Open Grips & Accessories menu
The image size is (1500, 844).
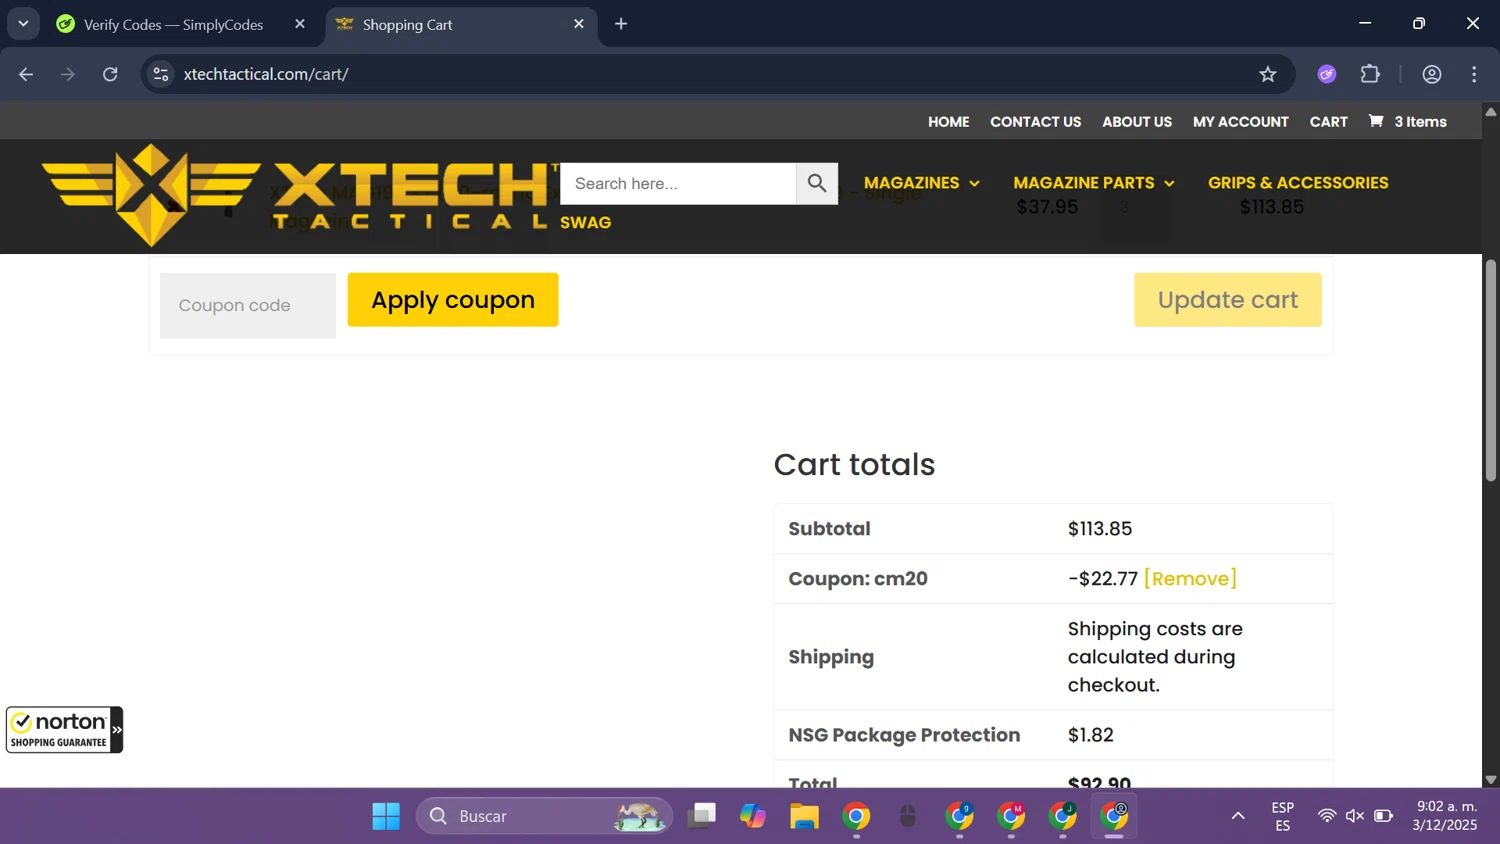pyautogui.click(x=1298, y=183)
